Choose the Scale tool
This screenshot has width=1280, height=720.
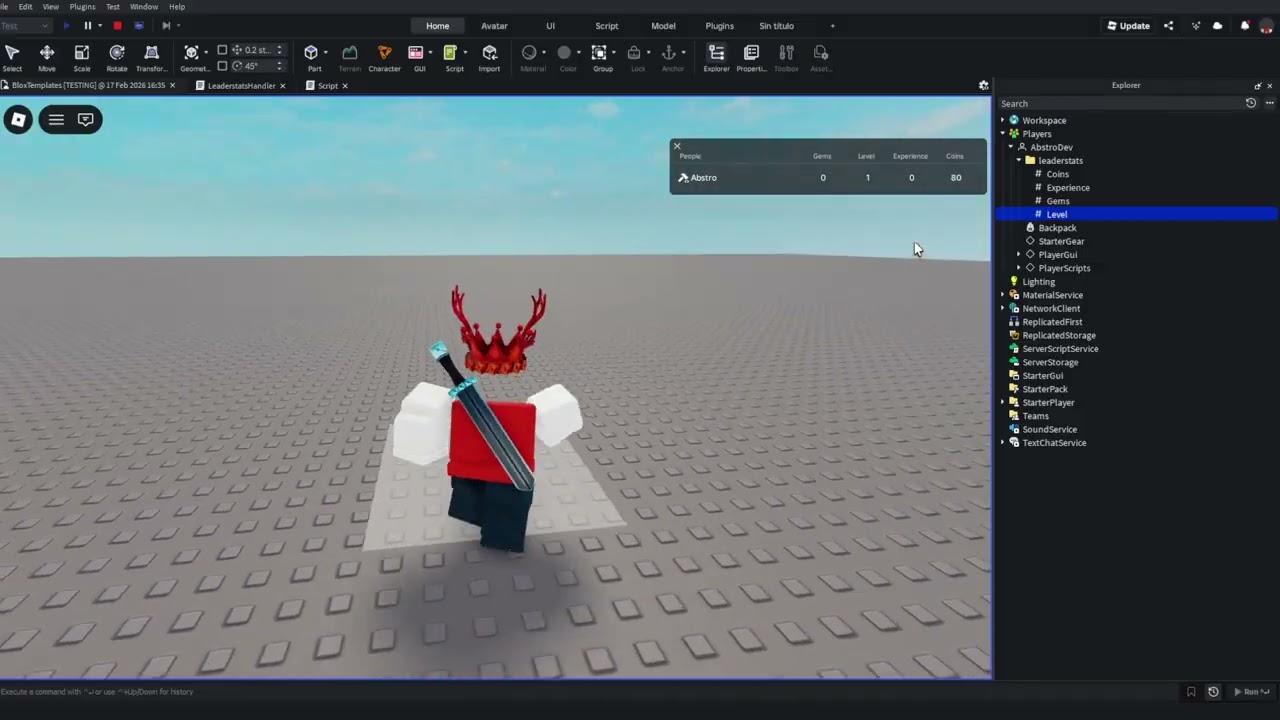click(x=82, y=58)
